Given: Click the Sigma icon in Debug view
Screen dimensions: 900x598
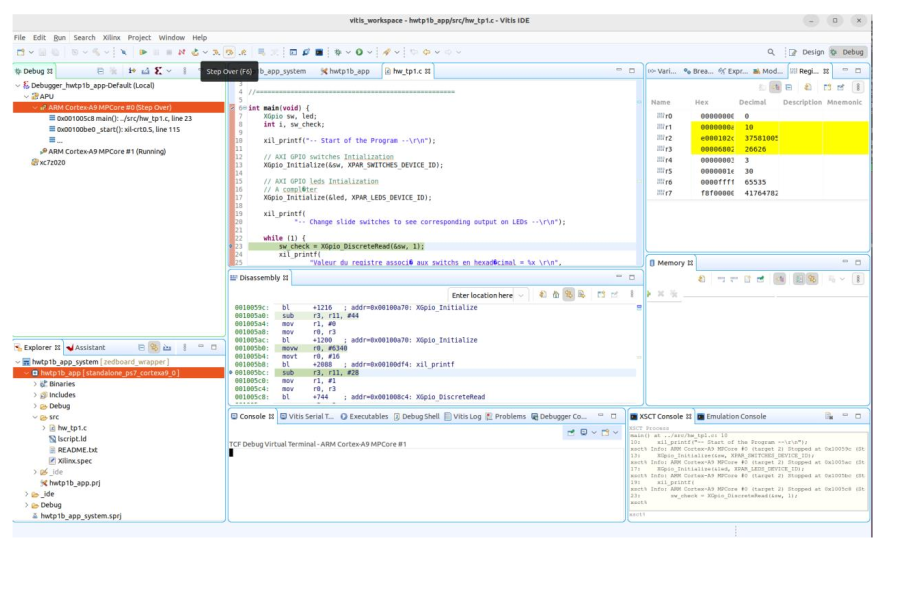Looking at the screenshot, I should point(158,71).
